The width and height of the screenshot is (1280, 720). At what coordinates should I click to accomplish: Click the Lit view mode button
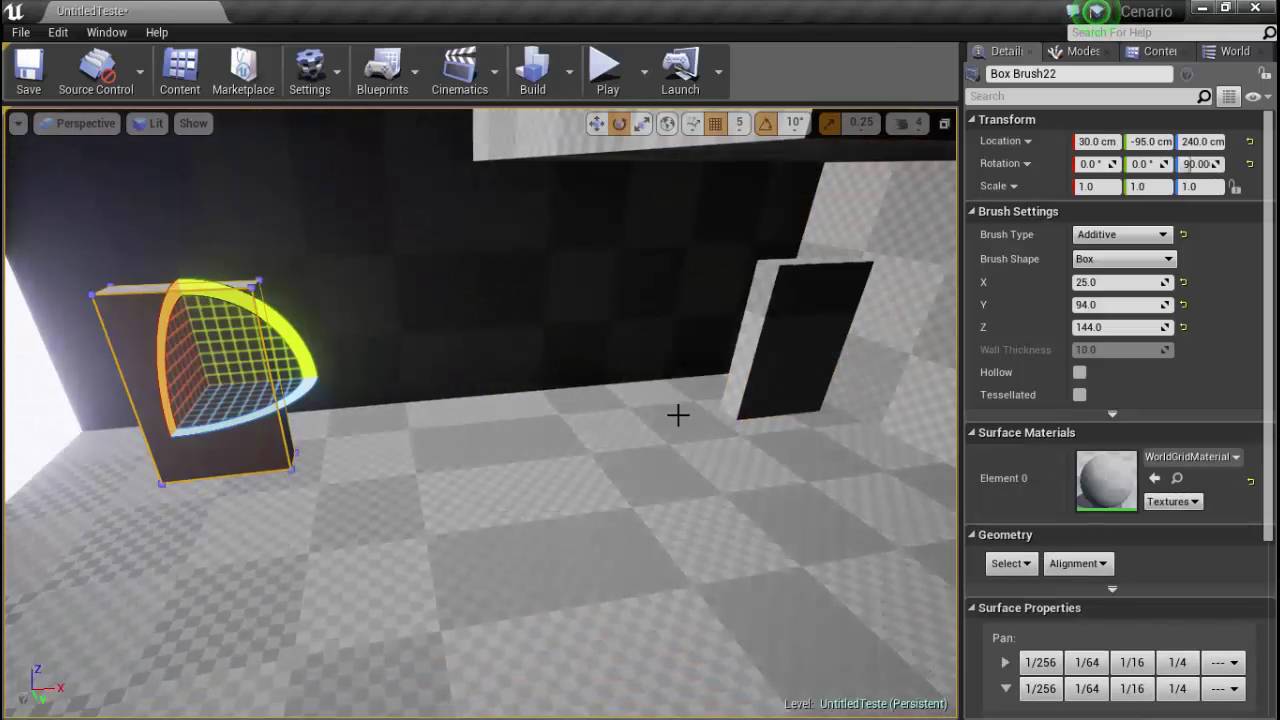click(x=148, y=123)
